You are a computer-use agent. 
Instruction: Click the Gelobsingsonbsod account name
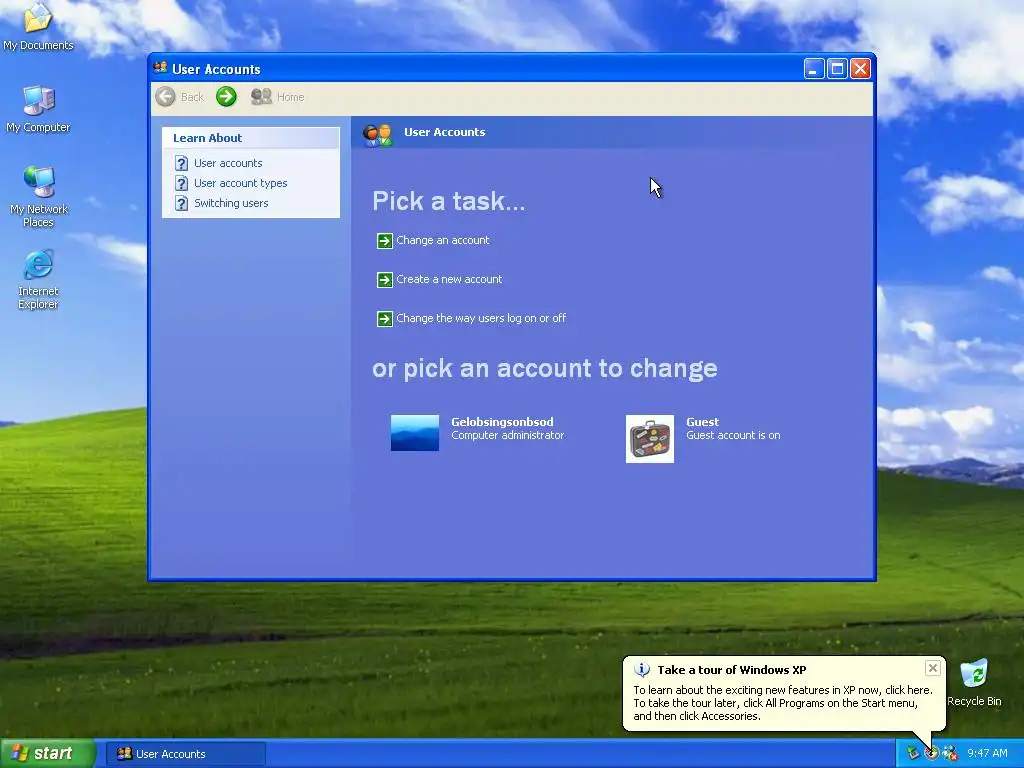pos(502,422)
